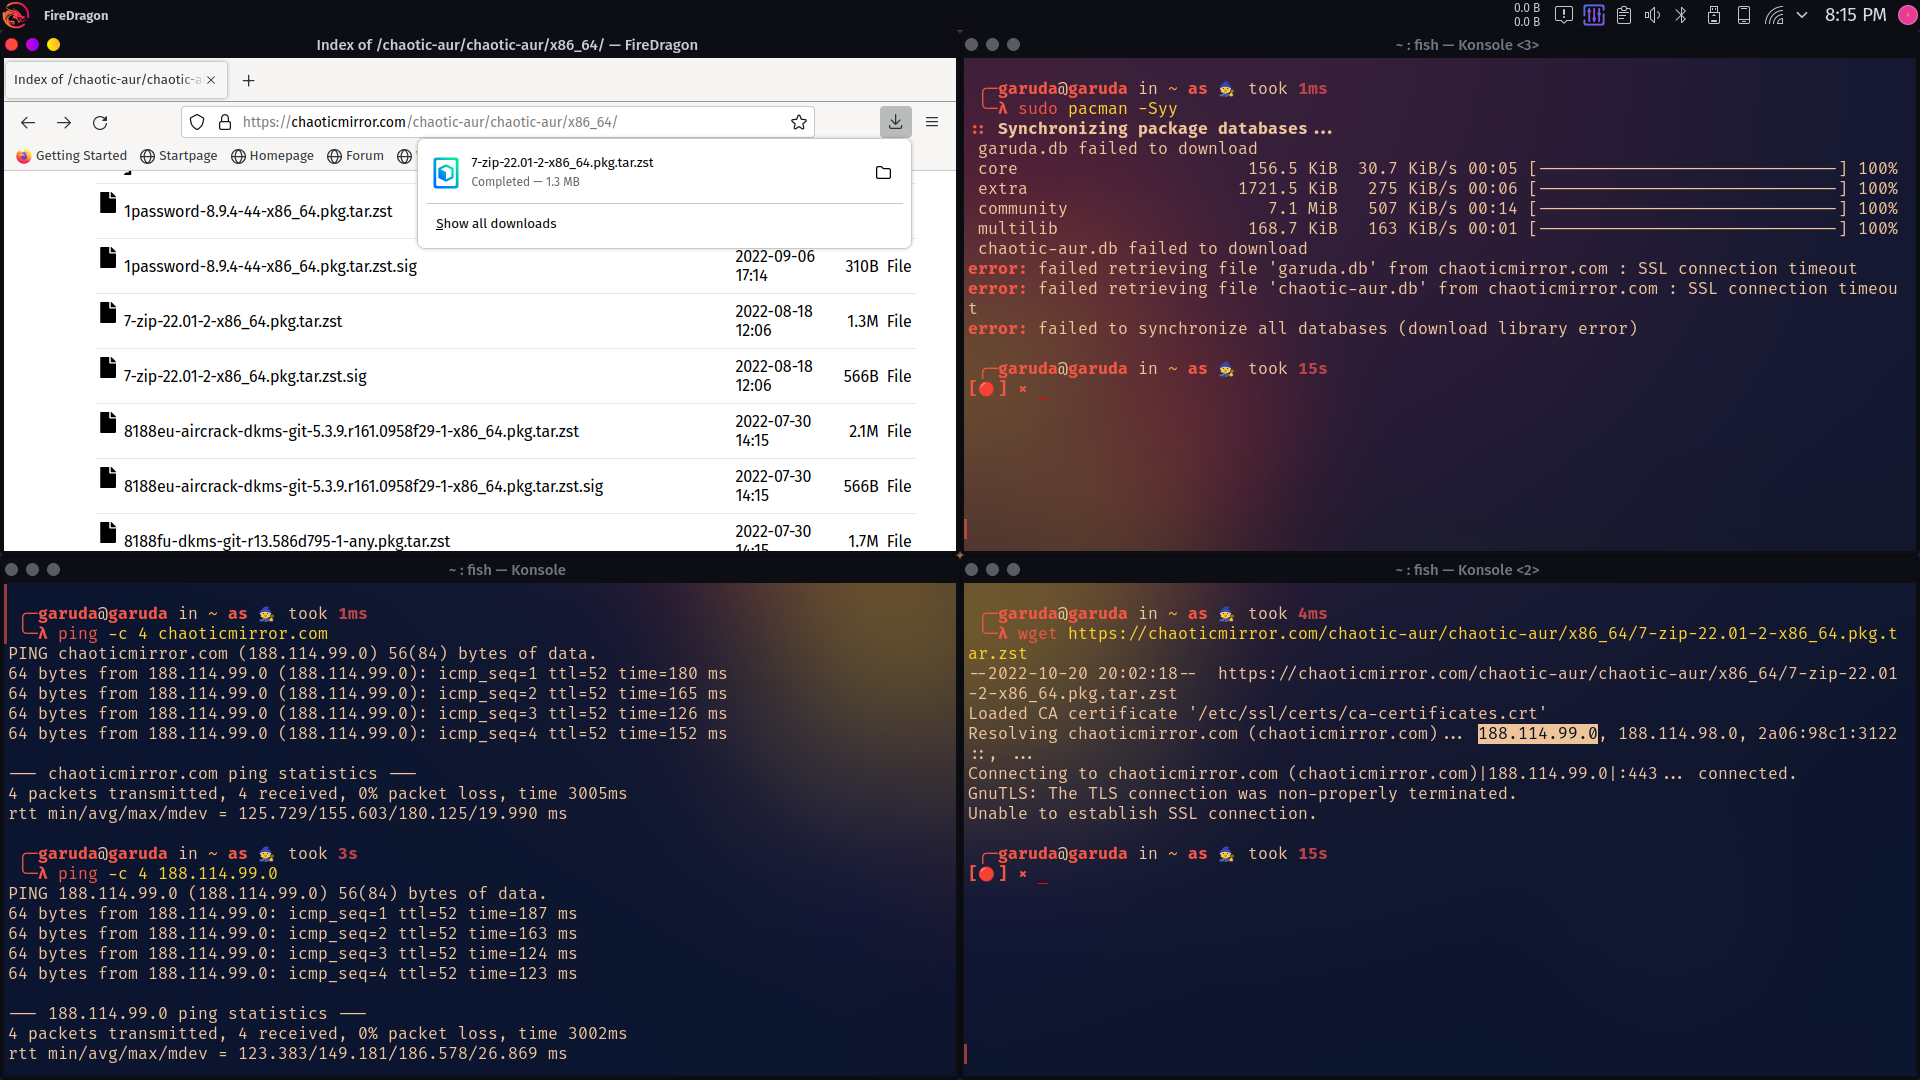
Task: Open a new browser tab with plus
Action: (249, 80)
